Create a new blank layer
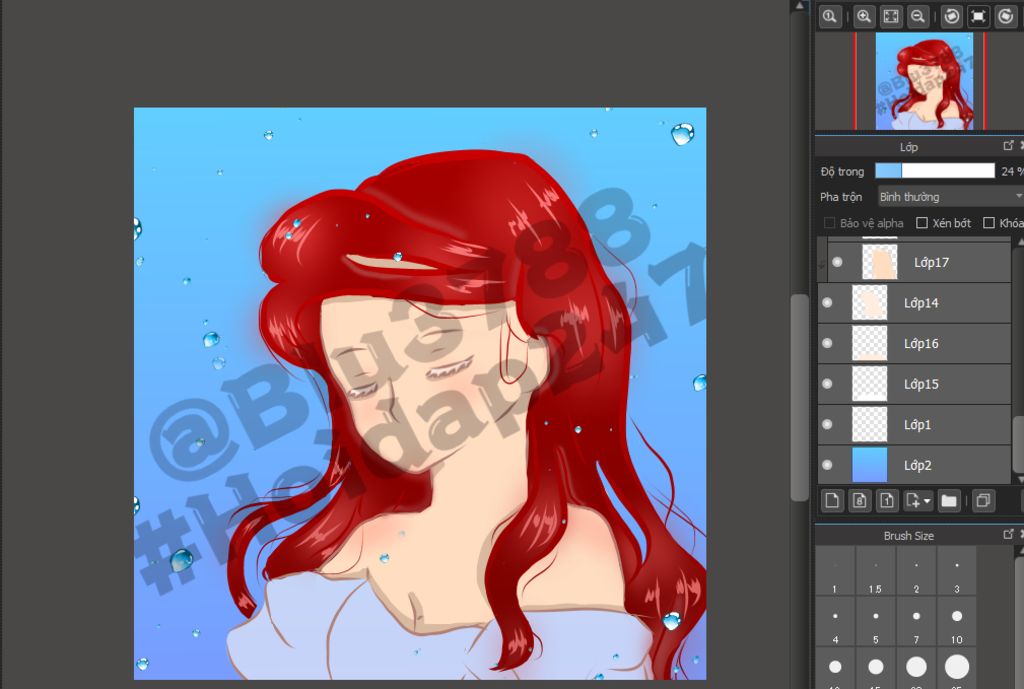Viewport: 1024px width, 689px height. pyautogui.click(x=832, y=501)
